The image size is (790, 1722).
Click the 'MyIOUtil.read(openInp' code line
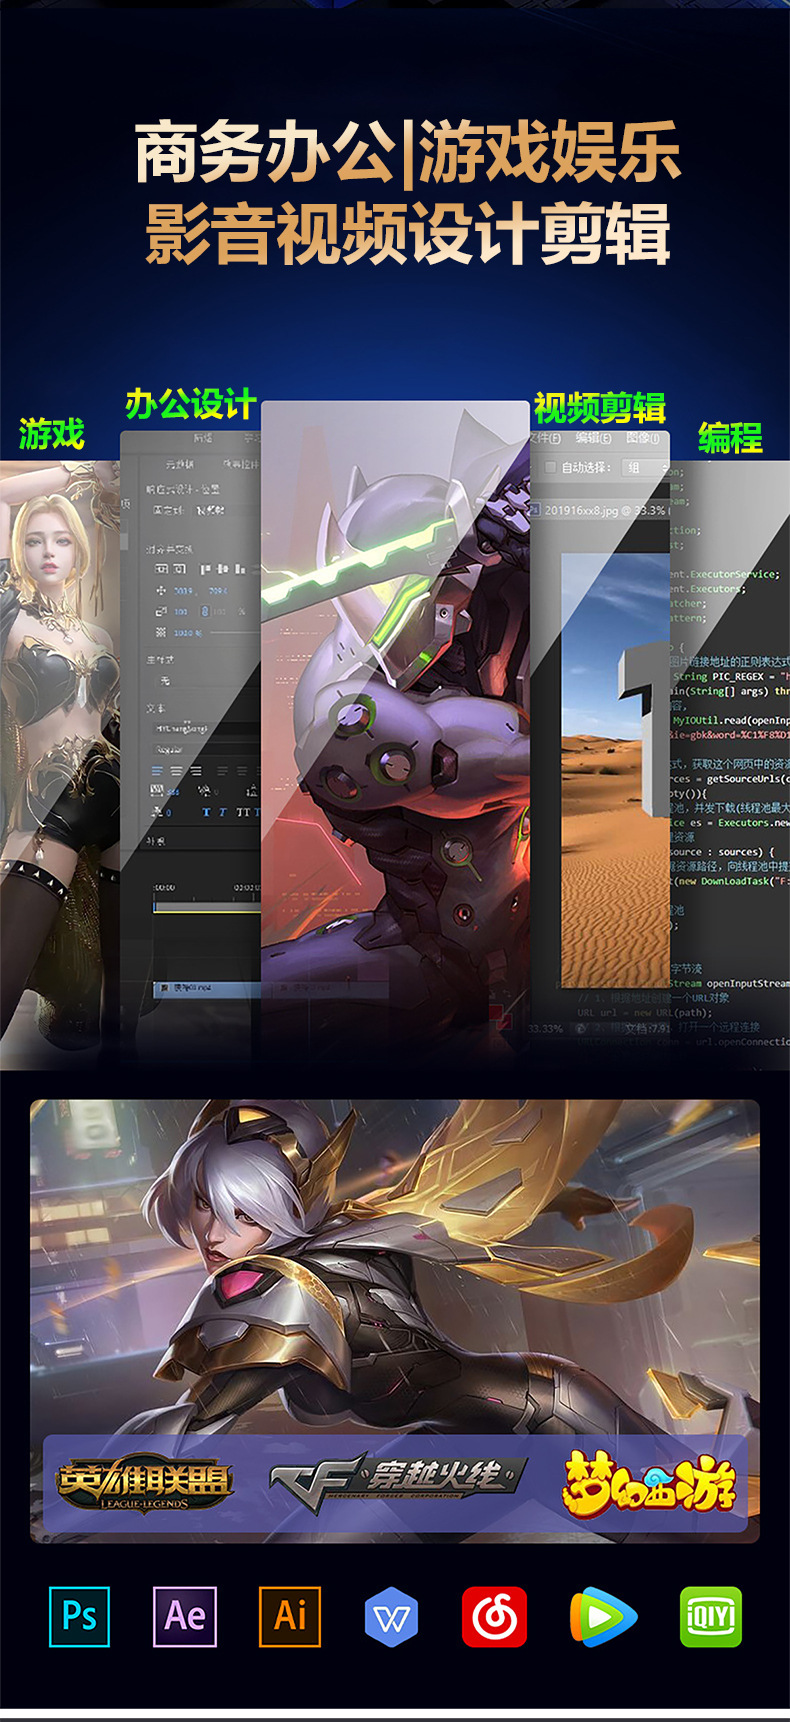[x=730, y=720]
